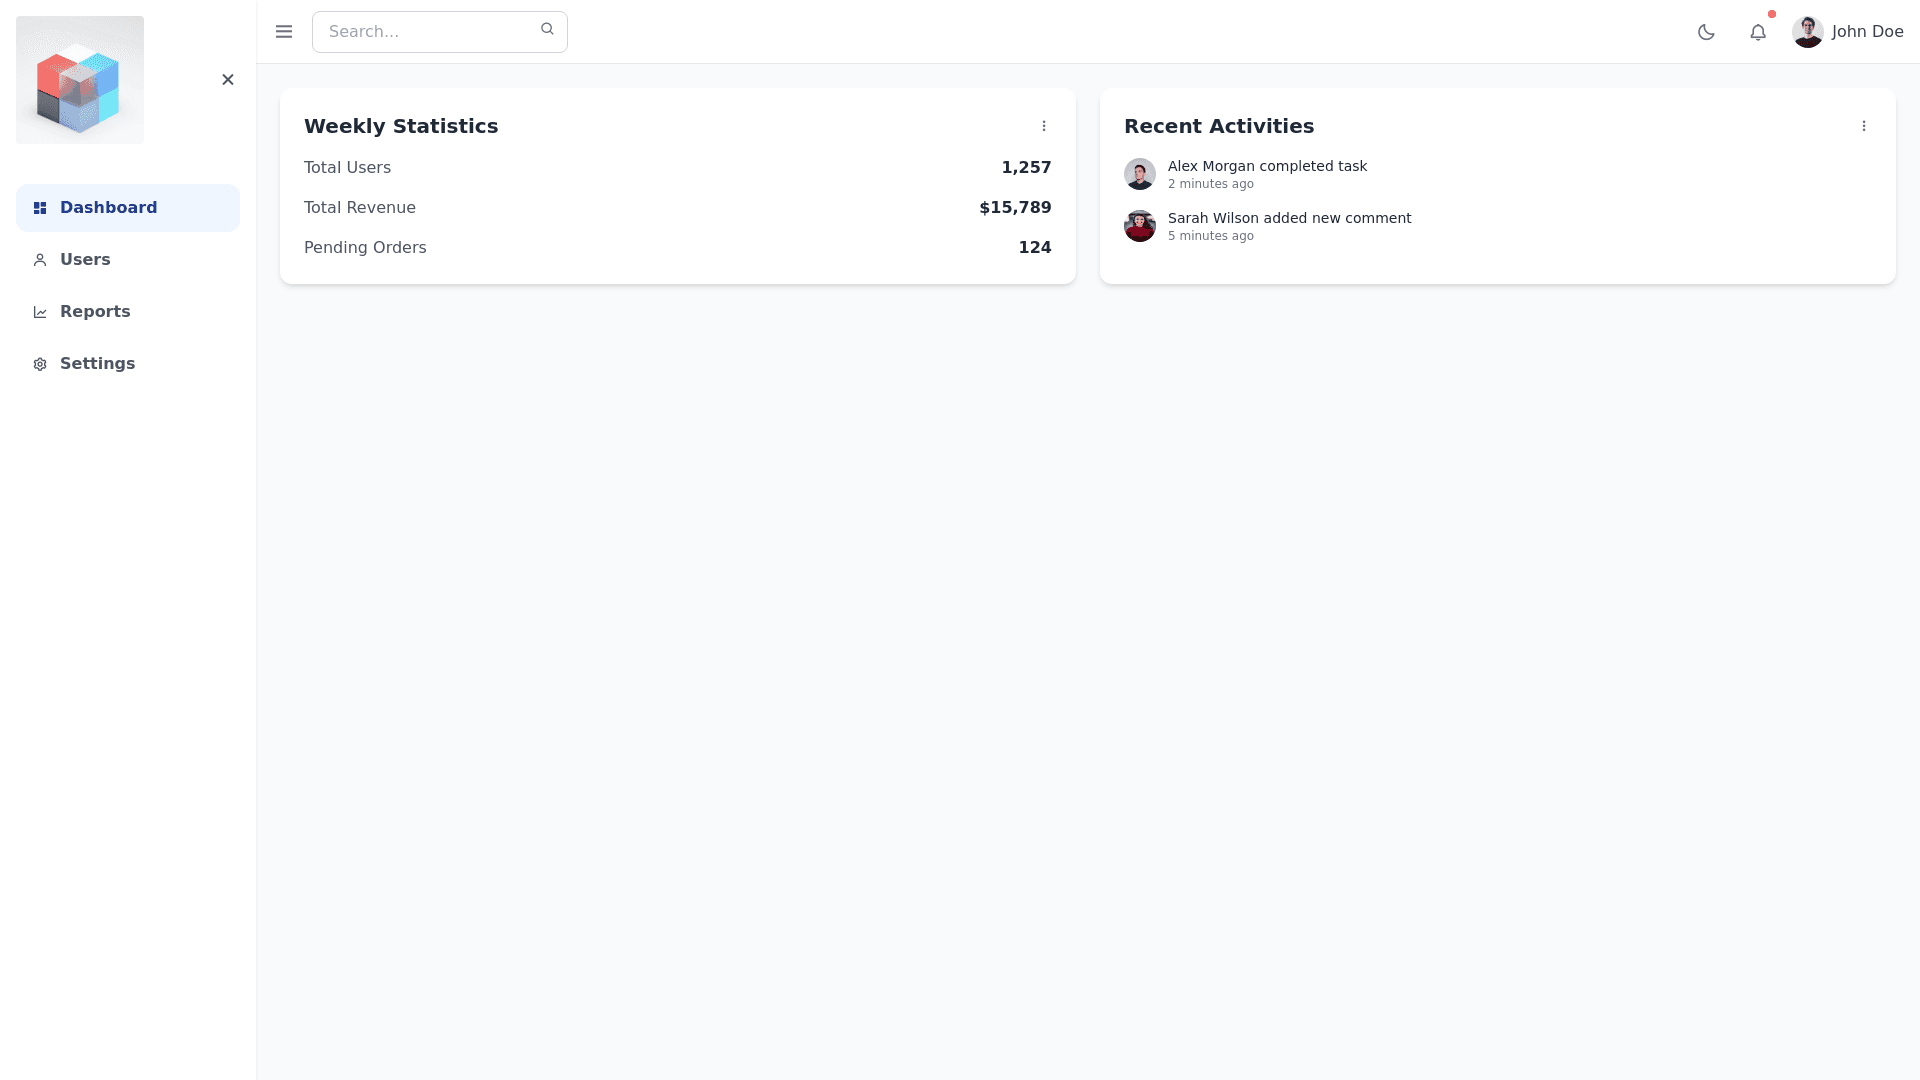
Task: Open Recent Activities options menu
Action: point(1864,126)
